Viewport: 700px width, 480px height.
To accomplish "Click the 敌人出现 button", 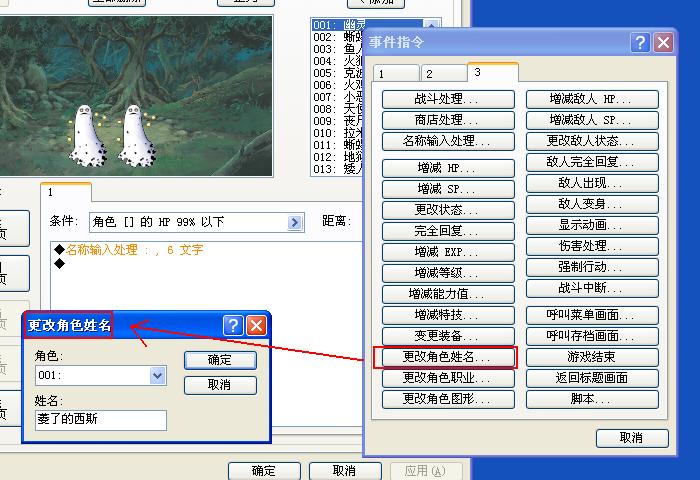I will point(592,183).
